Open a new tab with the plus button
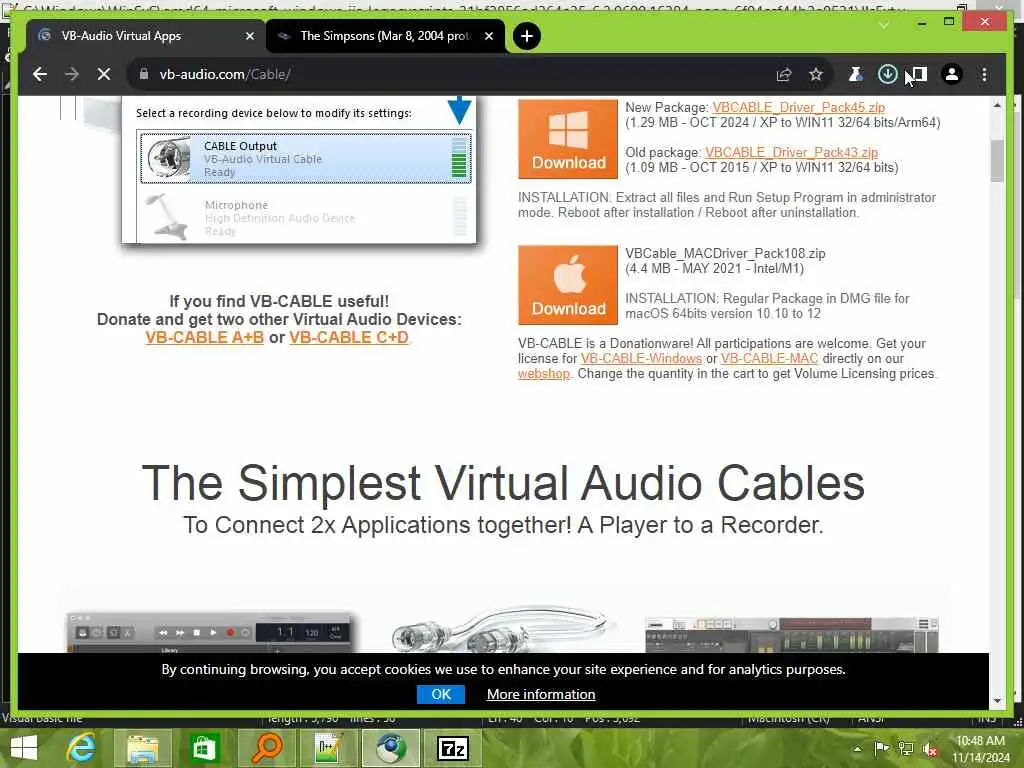 [526, 36]
